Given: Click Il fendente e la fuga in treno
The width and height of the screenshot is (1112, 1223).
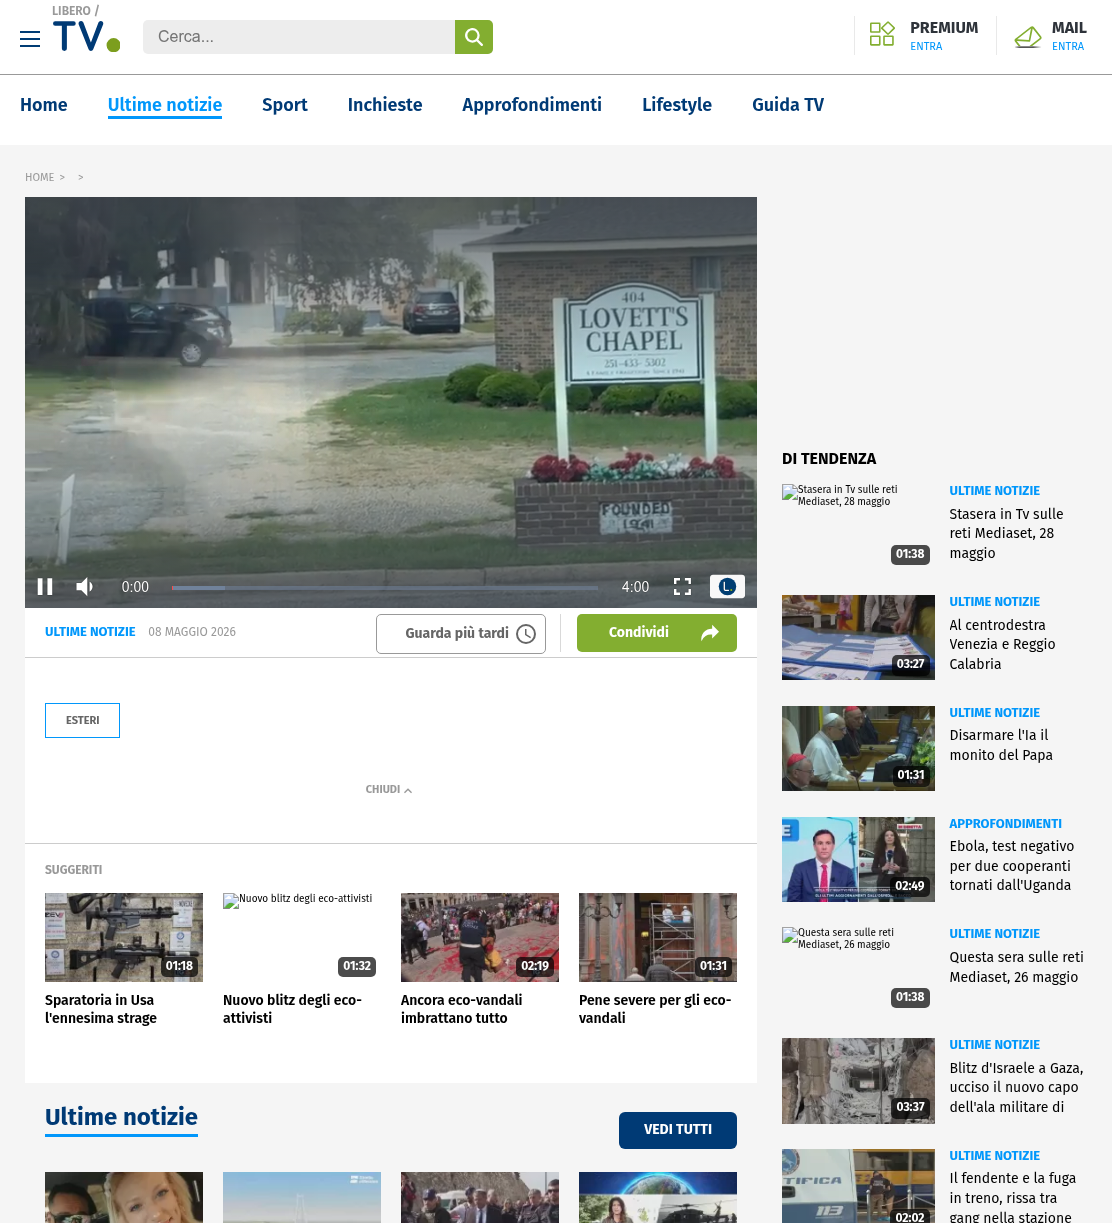Looking at the screenshot, I should click(1012, 1197).
